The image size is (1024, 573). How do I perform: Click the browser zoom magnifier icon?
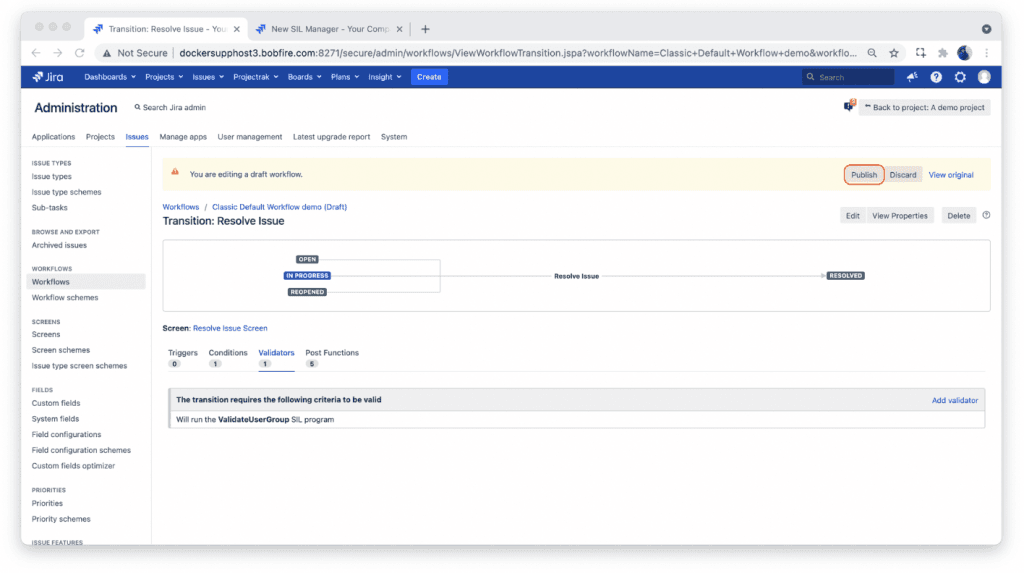pyautogui.click(x=872, y=53)
